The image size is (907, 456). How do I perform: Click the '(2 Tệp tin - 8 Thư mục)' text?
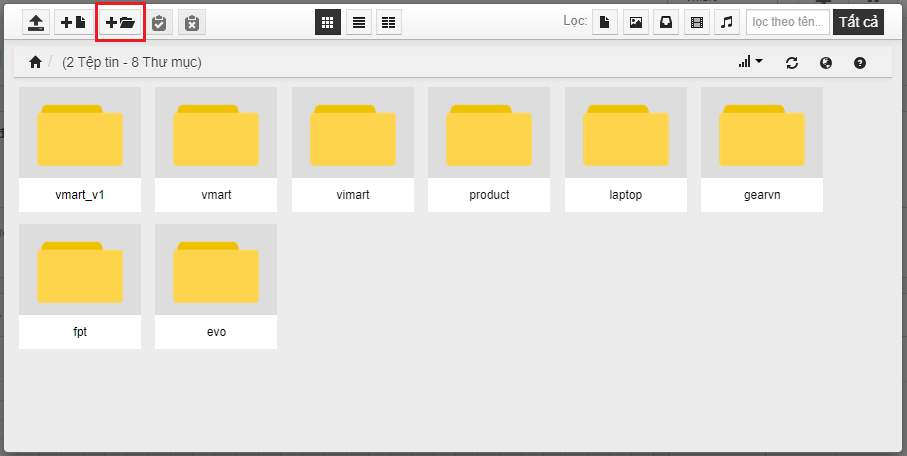click(132, 62)
